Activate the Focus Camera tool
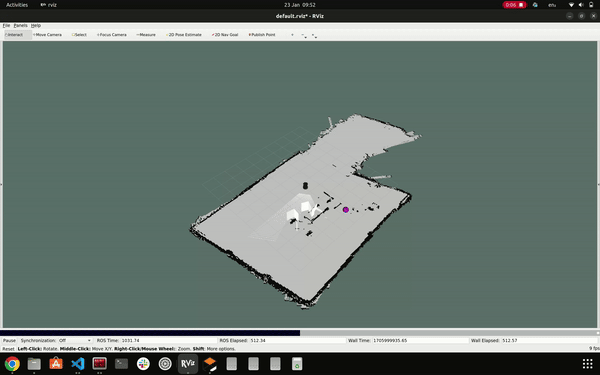The image size is (600, 375). click(112, 35)
